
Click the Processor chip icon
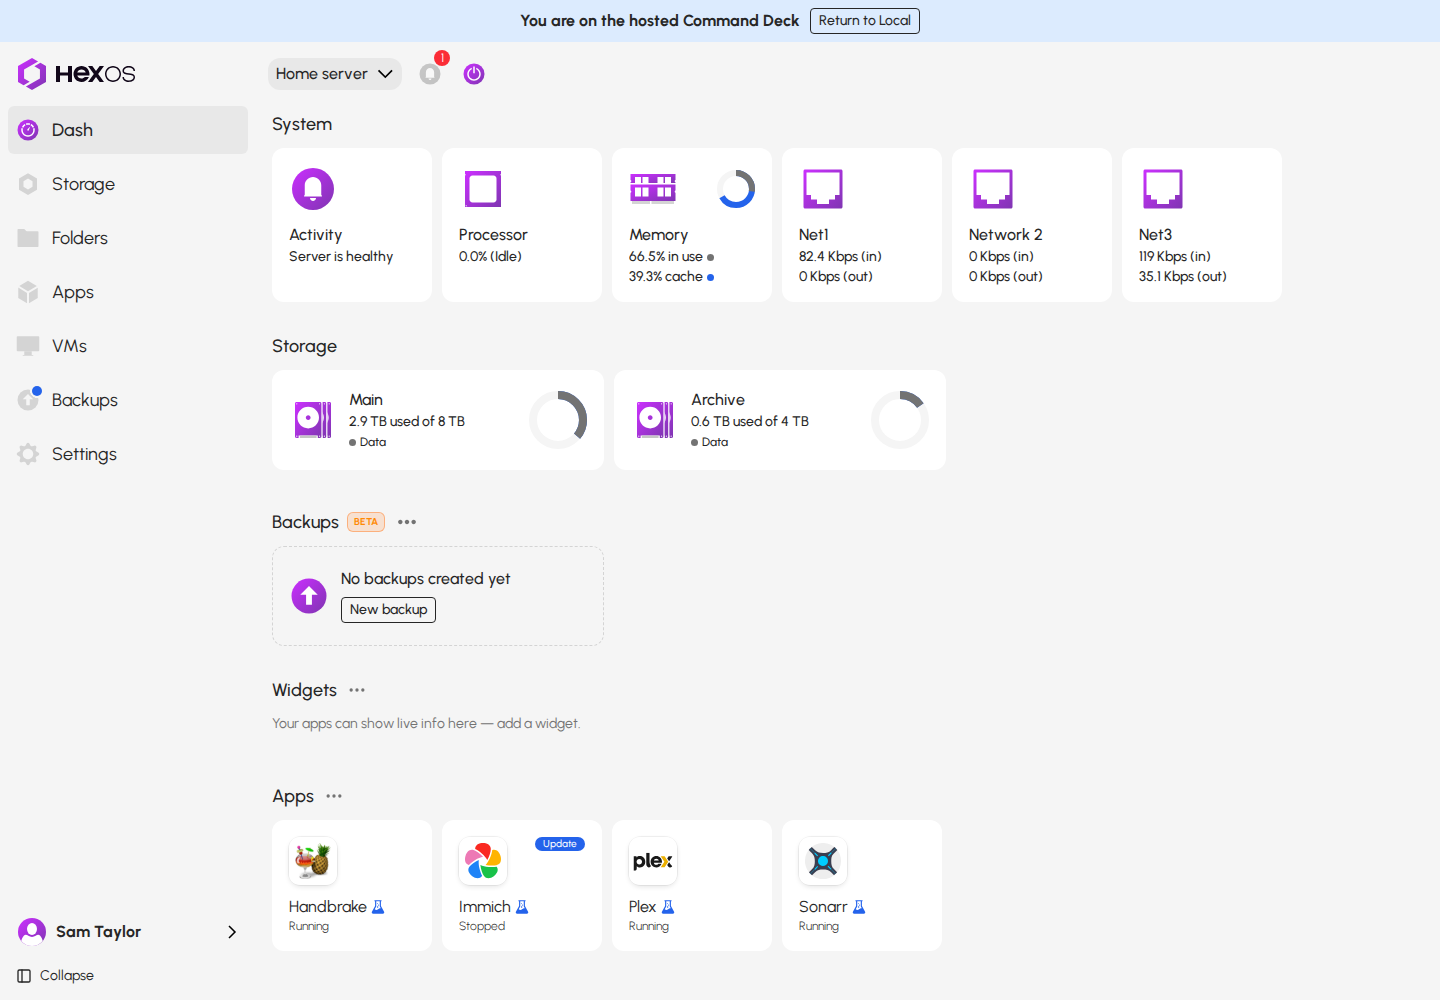(x=483, y=189)
